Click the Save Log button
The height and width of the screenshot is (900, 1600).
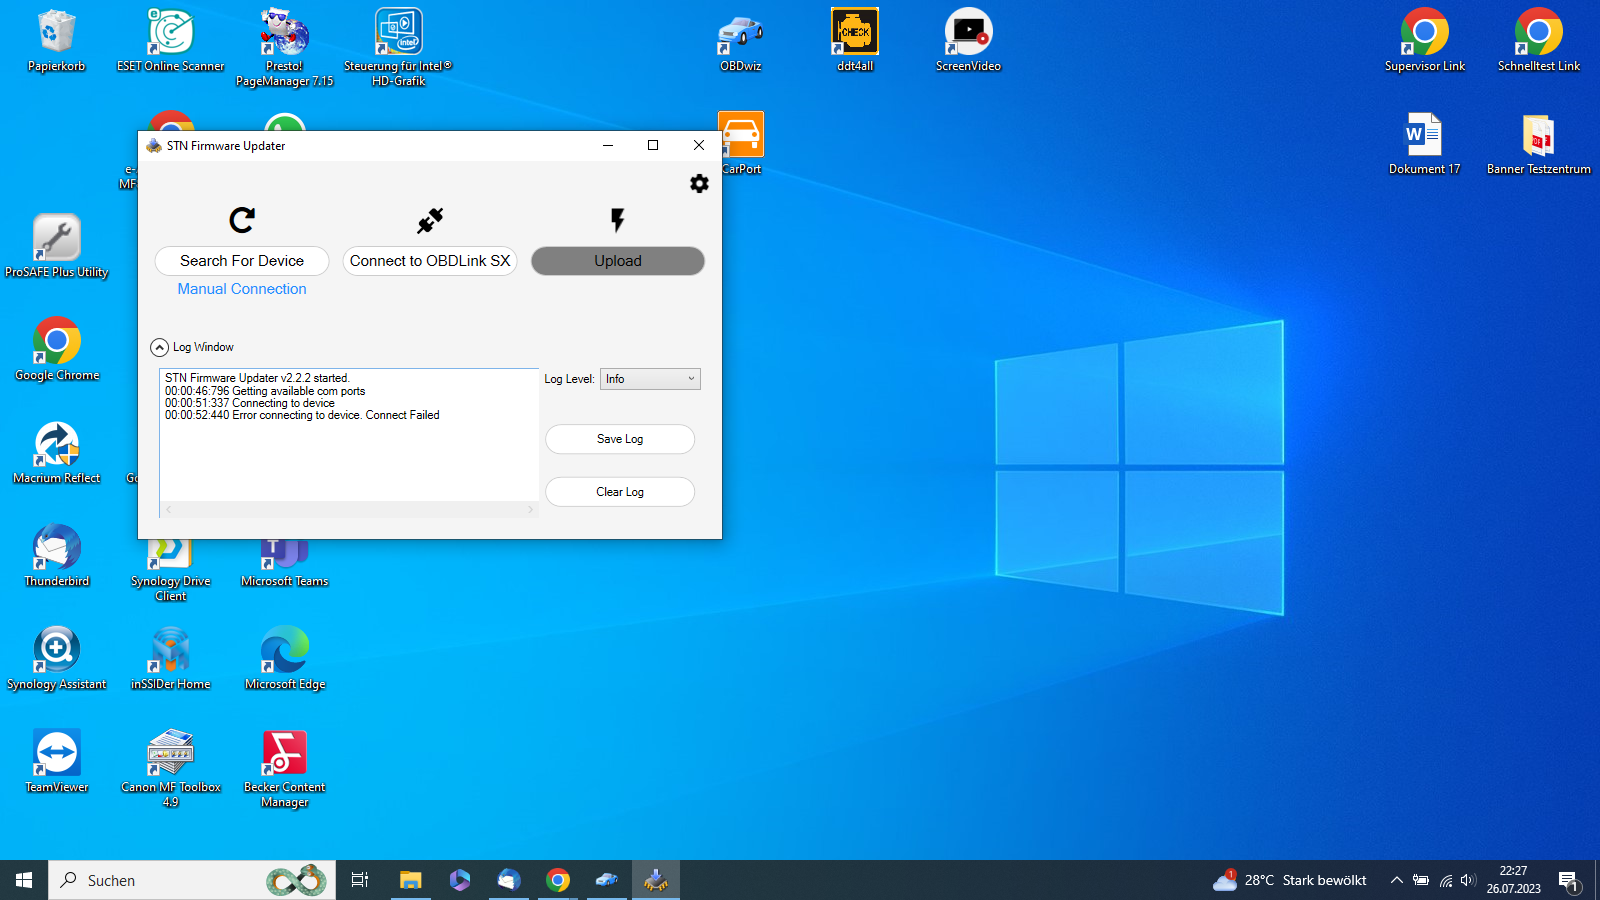click(x=619, y=439)
